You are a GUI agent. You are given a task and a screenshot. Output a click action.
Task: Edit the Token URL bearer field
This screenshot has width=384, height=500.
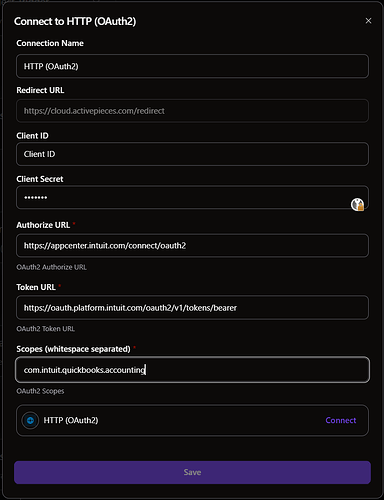coord(192,308)
